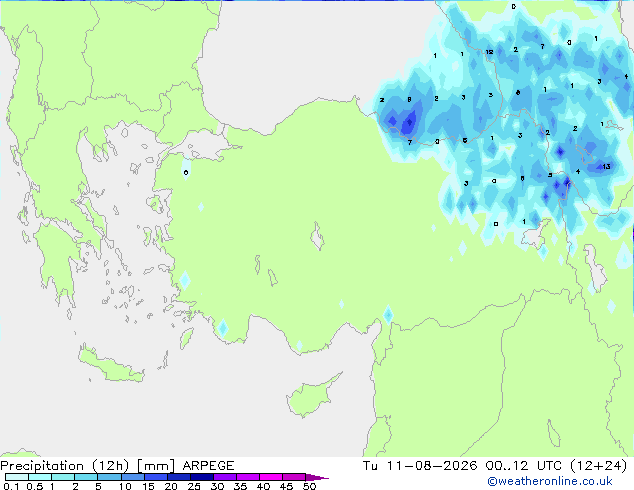Click the '12' precipitation value on the map

(489, 52)
